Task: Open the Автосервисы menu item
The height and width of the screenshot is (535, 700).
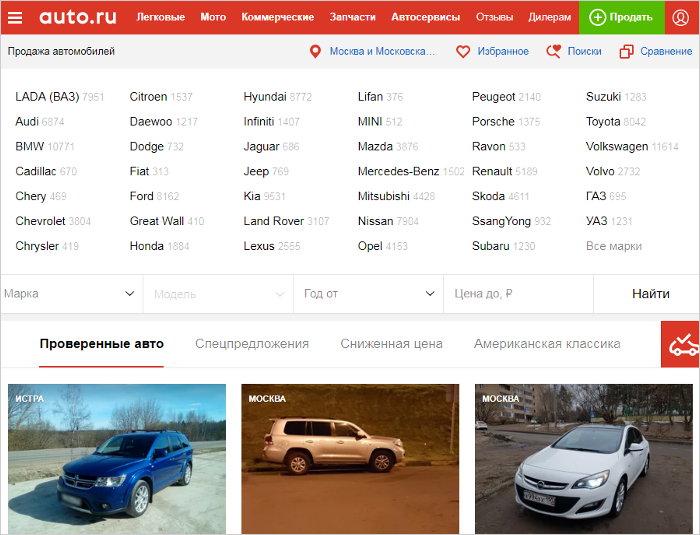Action: [425, 17]
